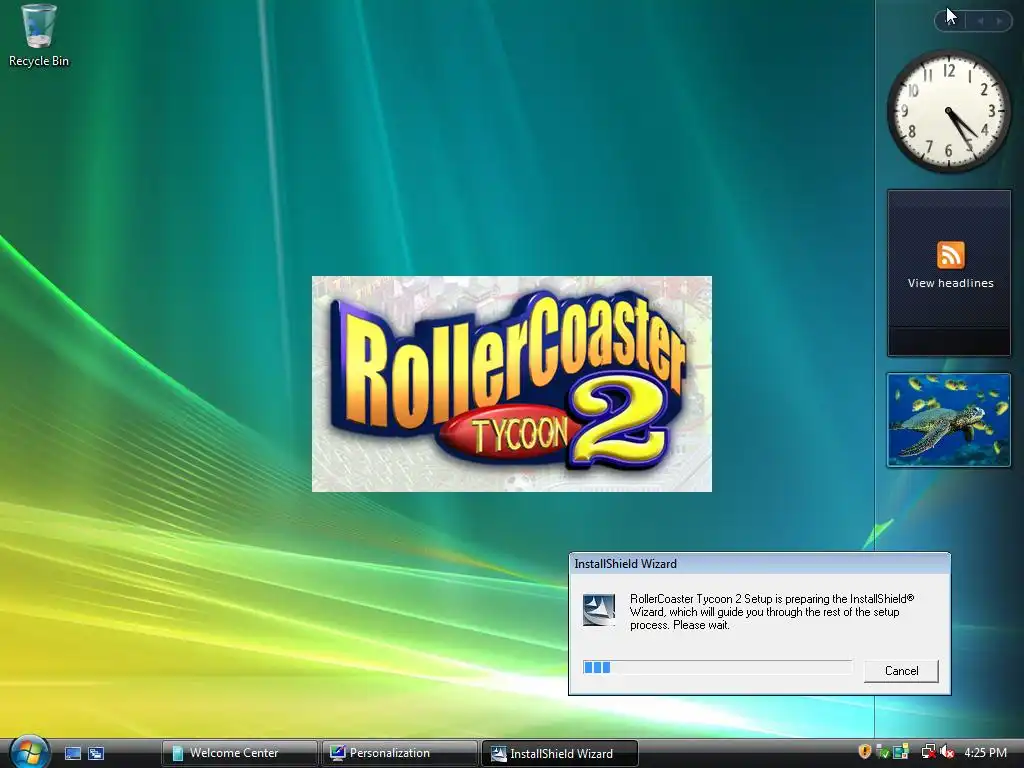Click the 4:25 PM taskbar clock
This screenshot has width=1024, height=768.
985,752
